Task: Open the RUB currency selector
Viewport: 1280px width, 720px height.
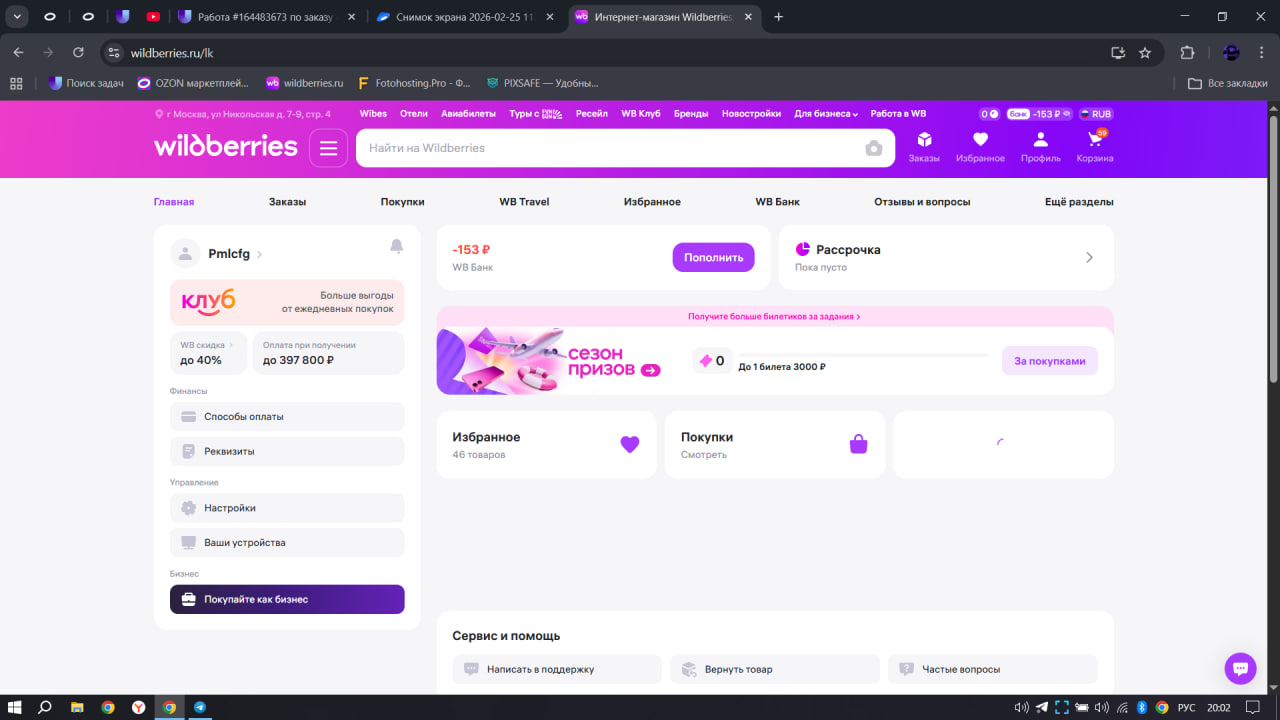Action: 1096,114
